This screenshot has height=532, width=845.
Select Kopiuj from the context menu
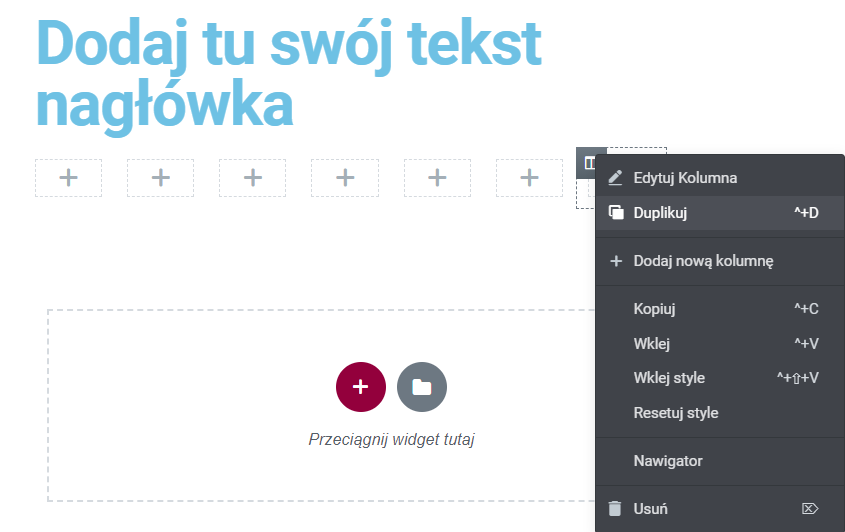[x=654, y=309]
